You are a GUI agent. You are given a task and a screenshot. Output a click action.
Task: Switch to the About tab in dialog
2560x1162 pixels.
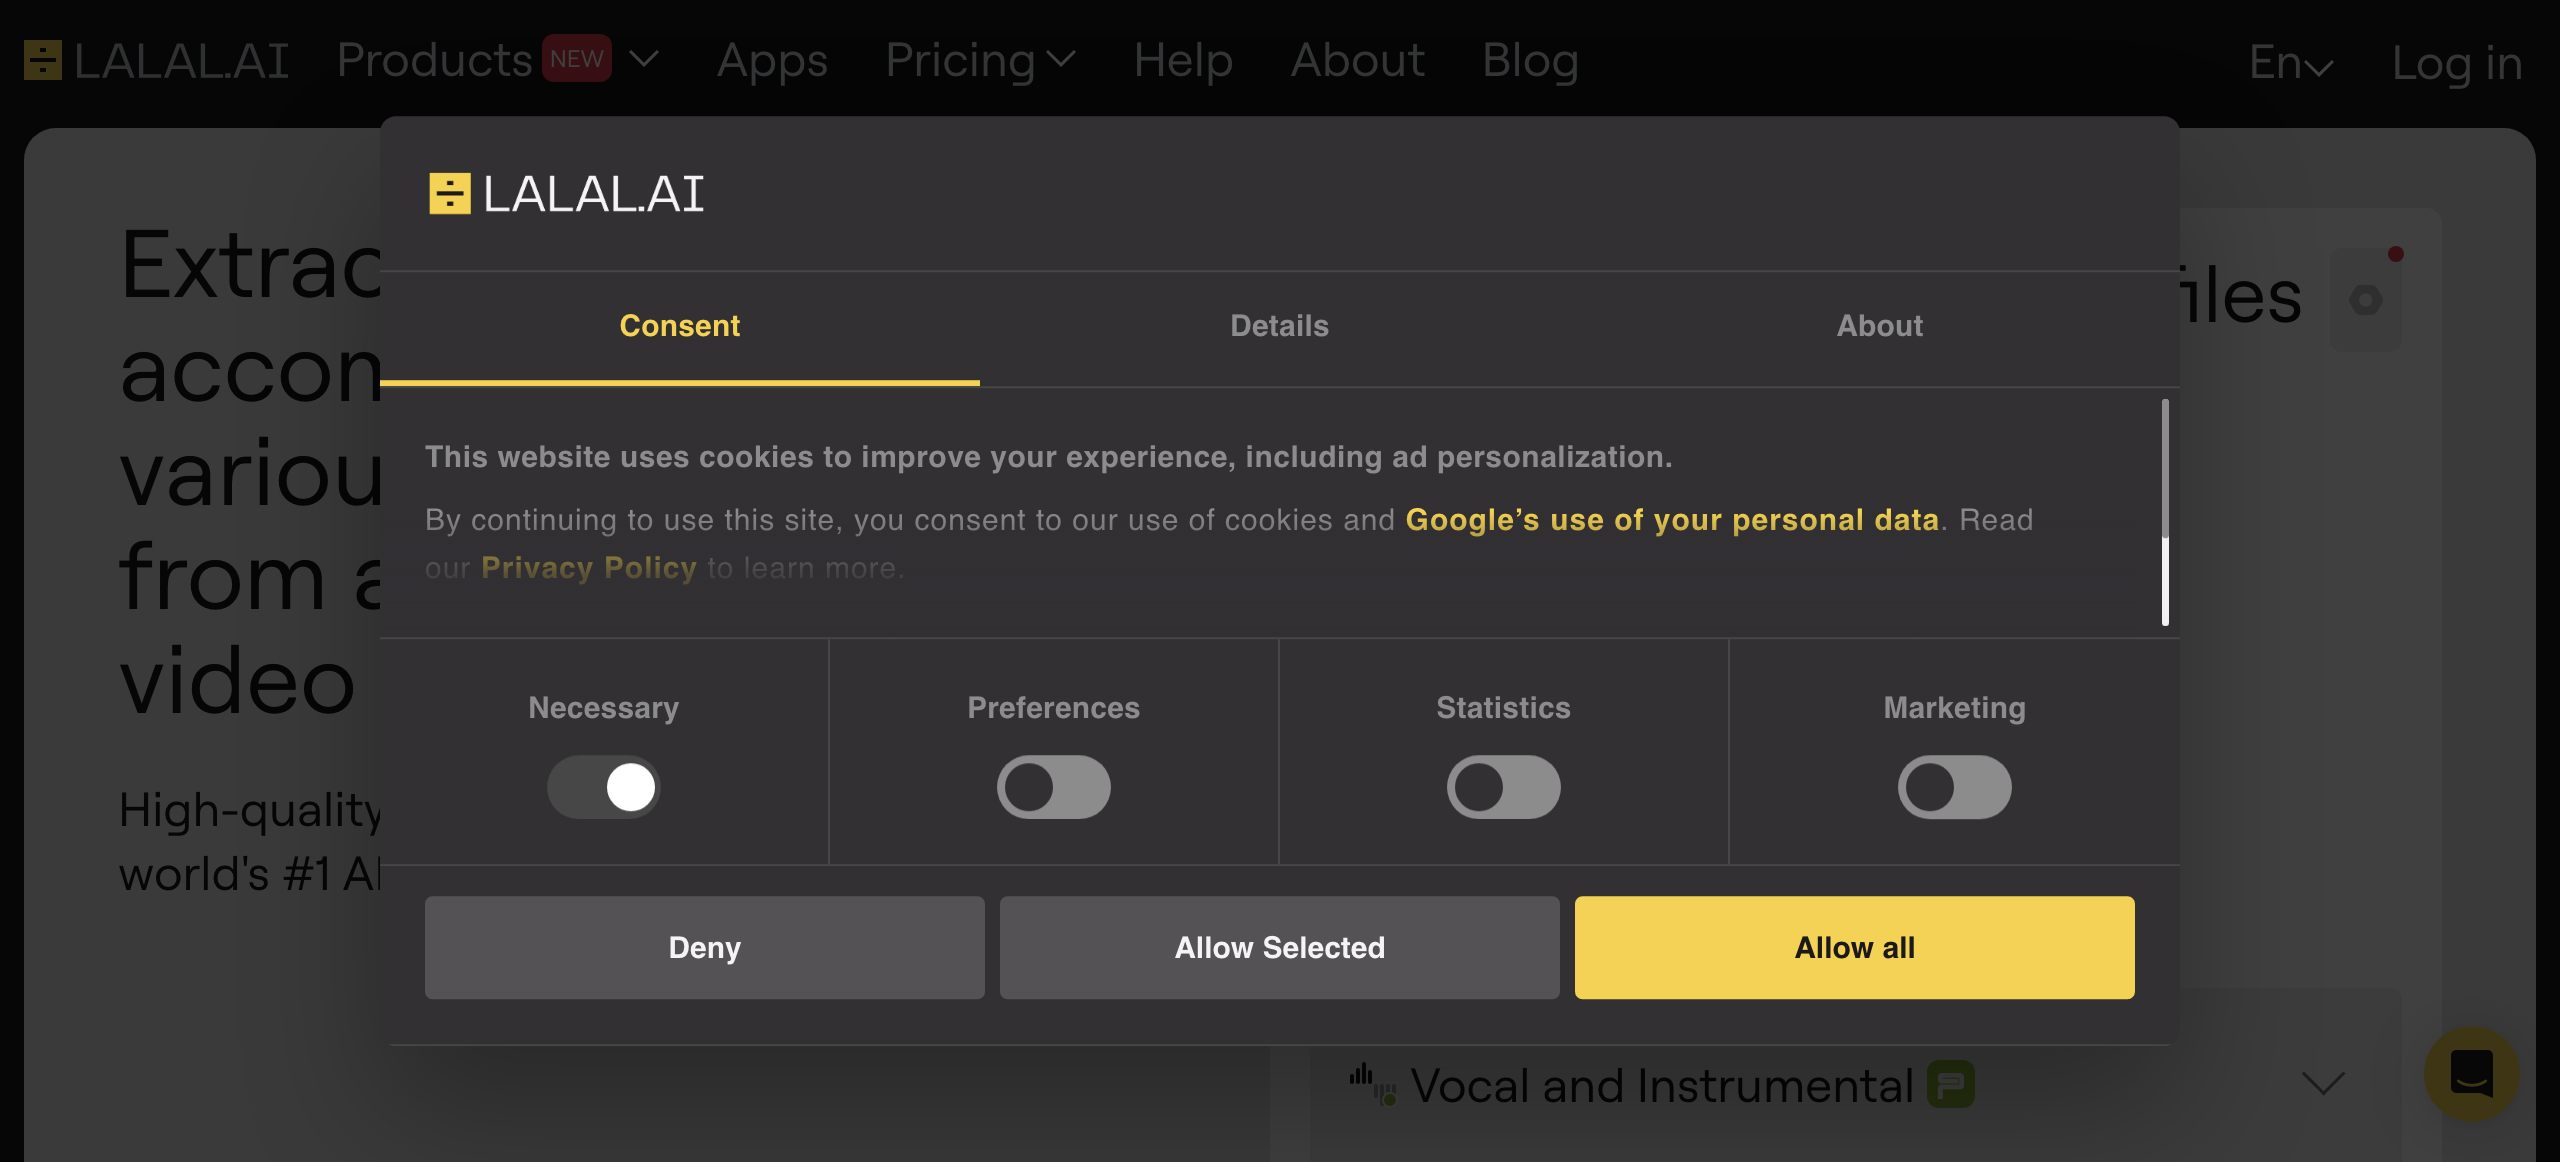[x=1879, y=326]
